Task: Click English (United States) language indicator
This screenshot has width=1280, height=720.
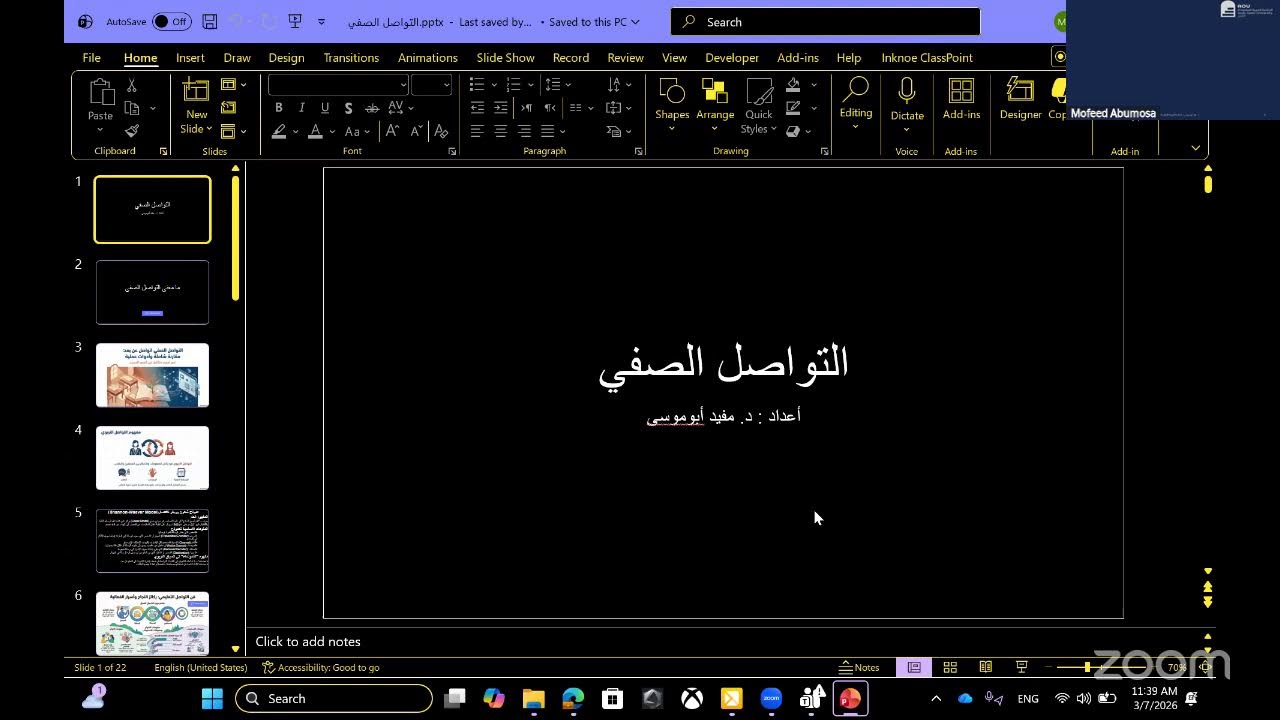Action: click(201, 667)
